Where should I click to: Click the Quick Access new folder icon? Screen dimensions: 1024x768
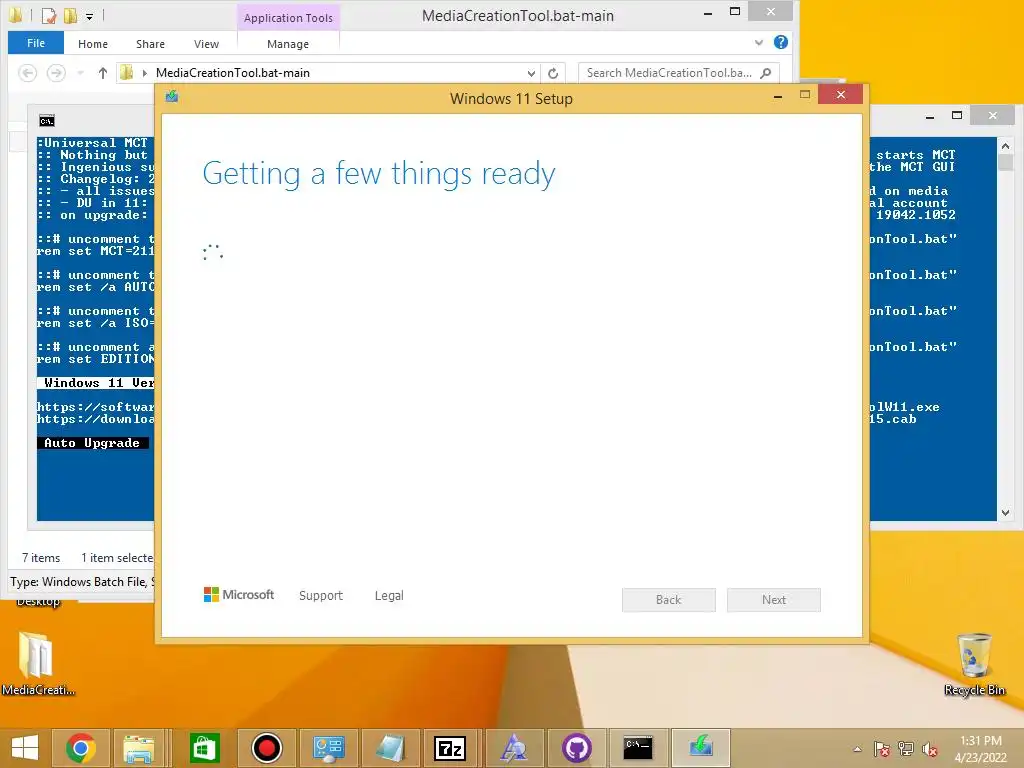click(71, 16)
